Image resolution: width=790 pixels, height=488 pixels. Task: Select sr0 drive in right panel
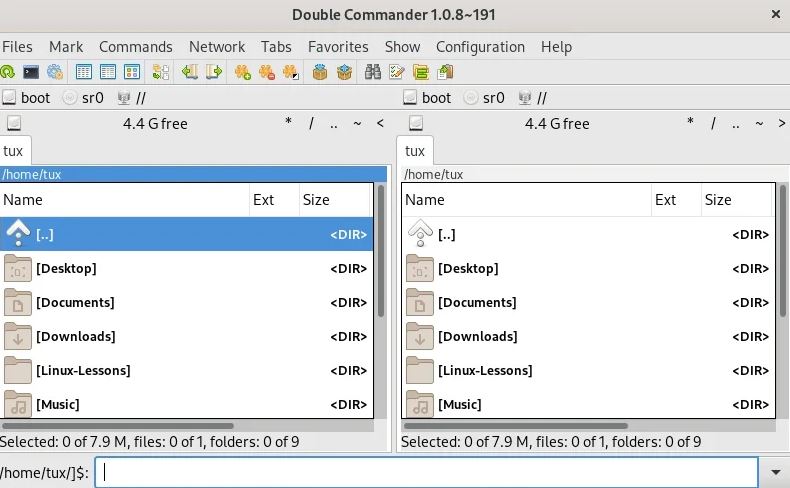point(485,98)
